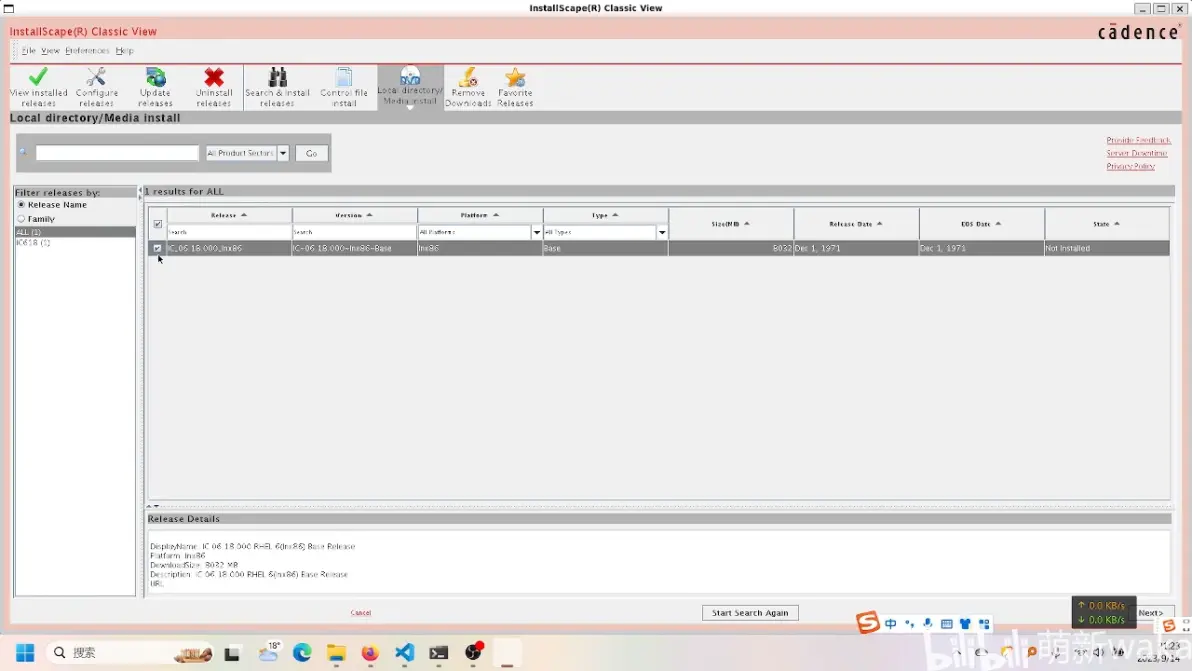This screenshot has height=671, width=1192.
Task: Select Release Name filter radio button
Action: coord(21,204)
